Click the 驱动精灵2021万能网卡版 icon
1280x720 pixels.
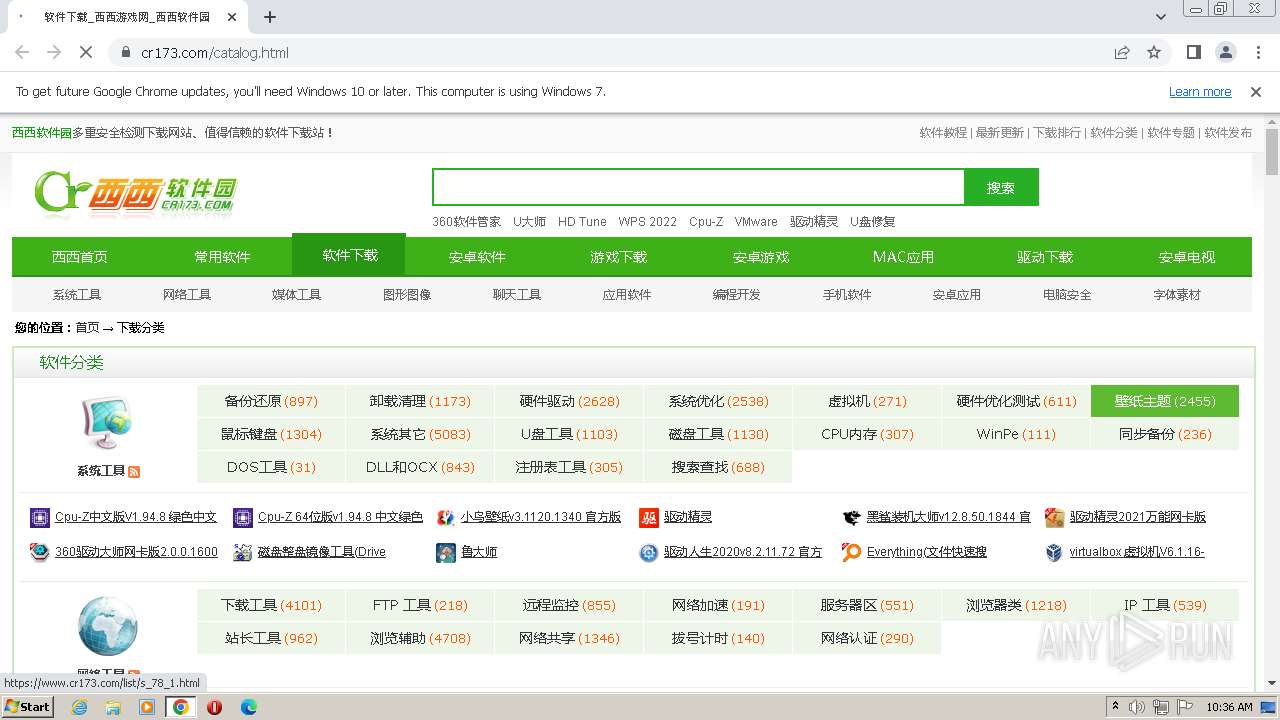tap(1054, 518)
